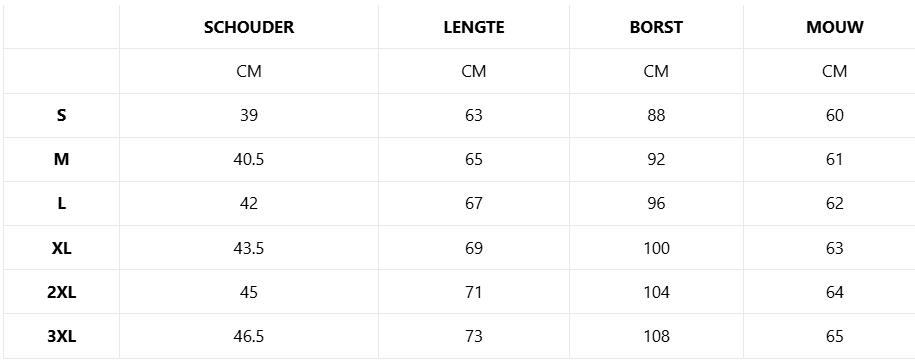Click shoulder value 43.5 for size XL
Screen dimensions: 915x364
pos(249,248)
